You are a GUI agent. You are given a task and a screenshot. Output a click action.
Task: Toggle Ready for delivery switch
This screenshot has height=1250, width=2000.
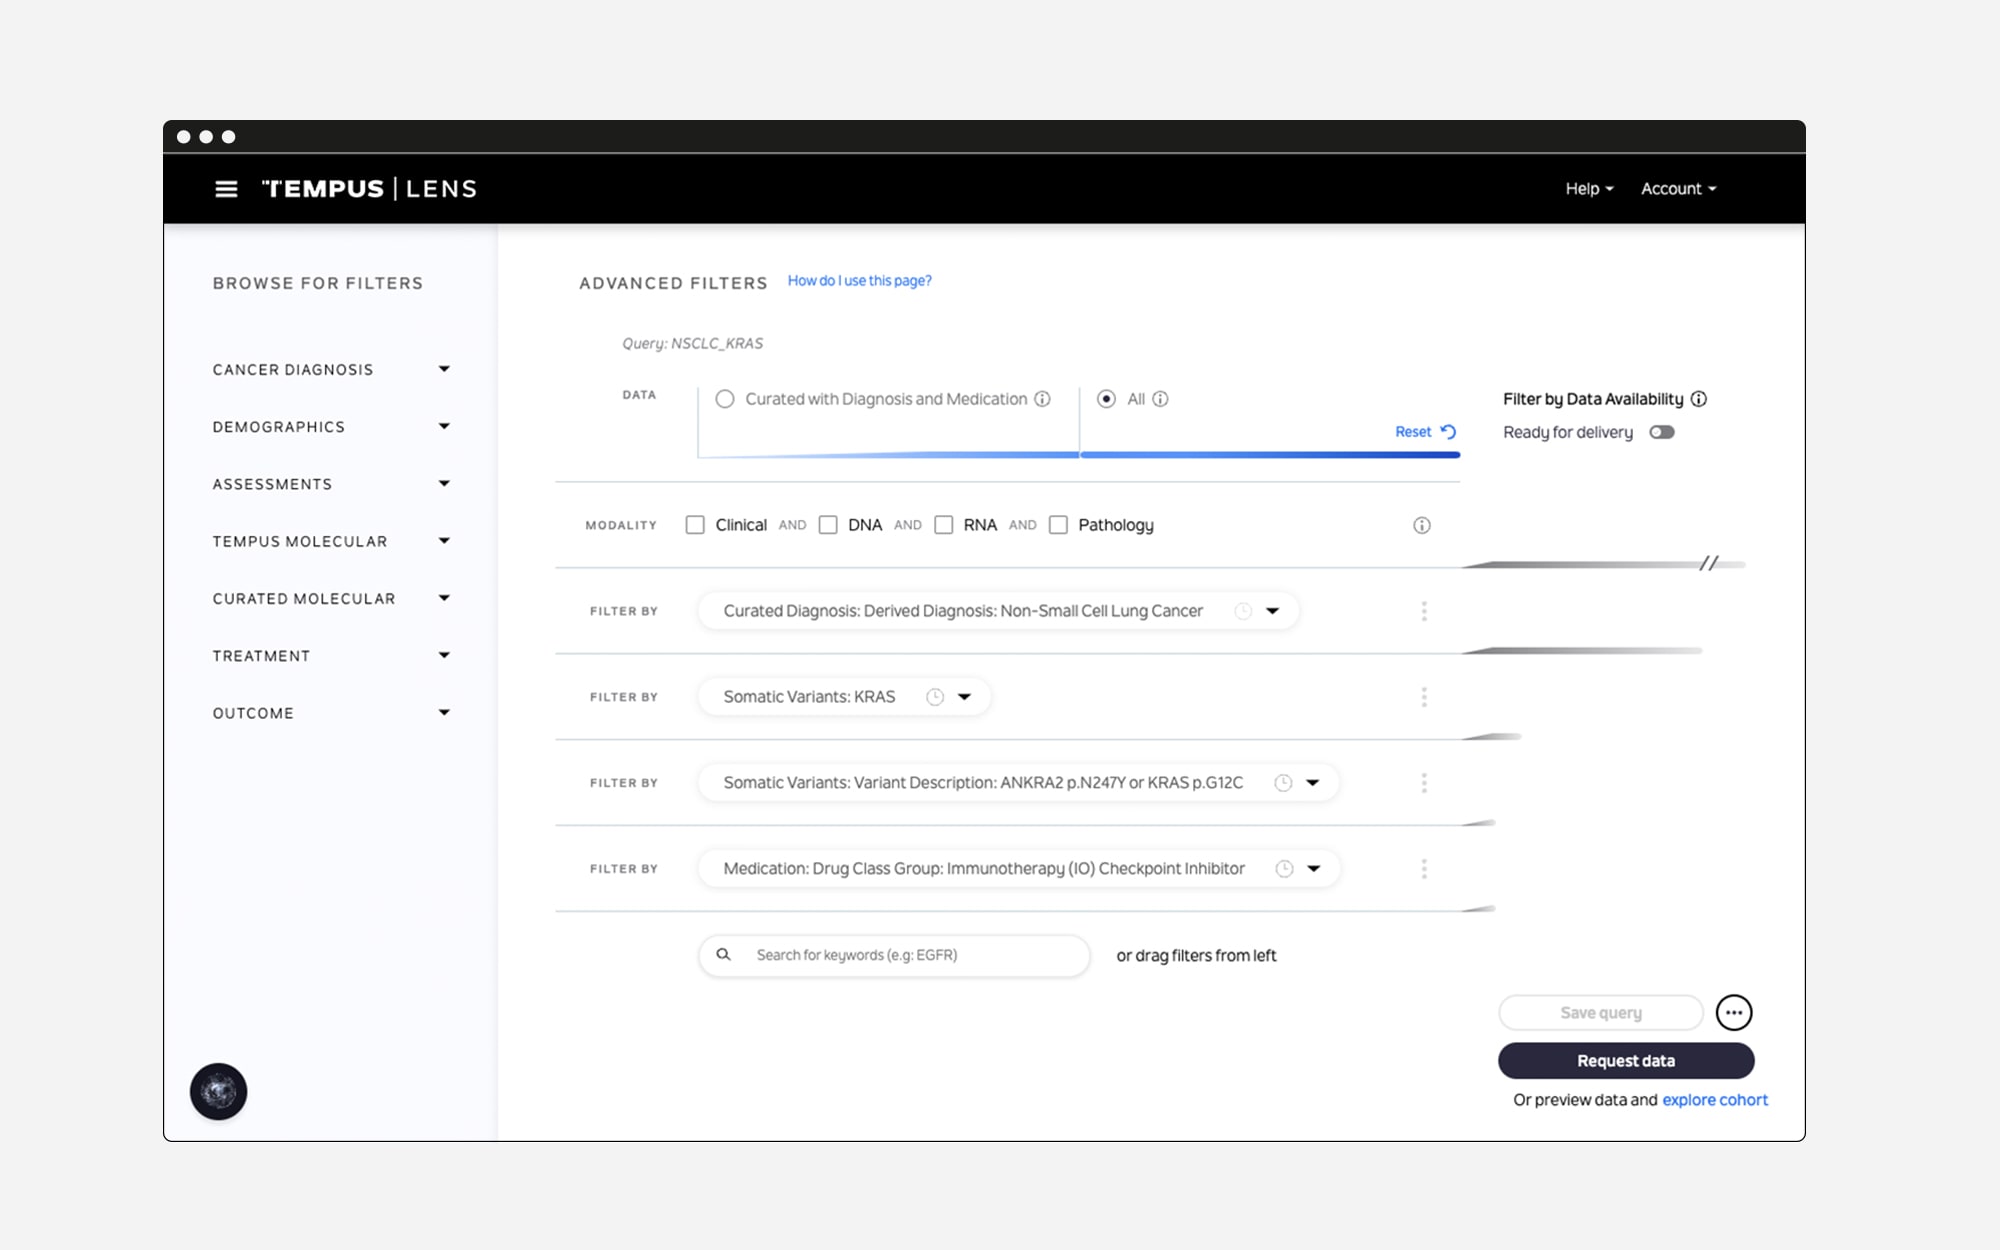[1662, 432]
